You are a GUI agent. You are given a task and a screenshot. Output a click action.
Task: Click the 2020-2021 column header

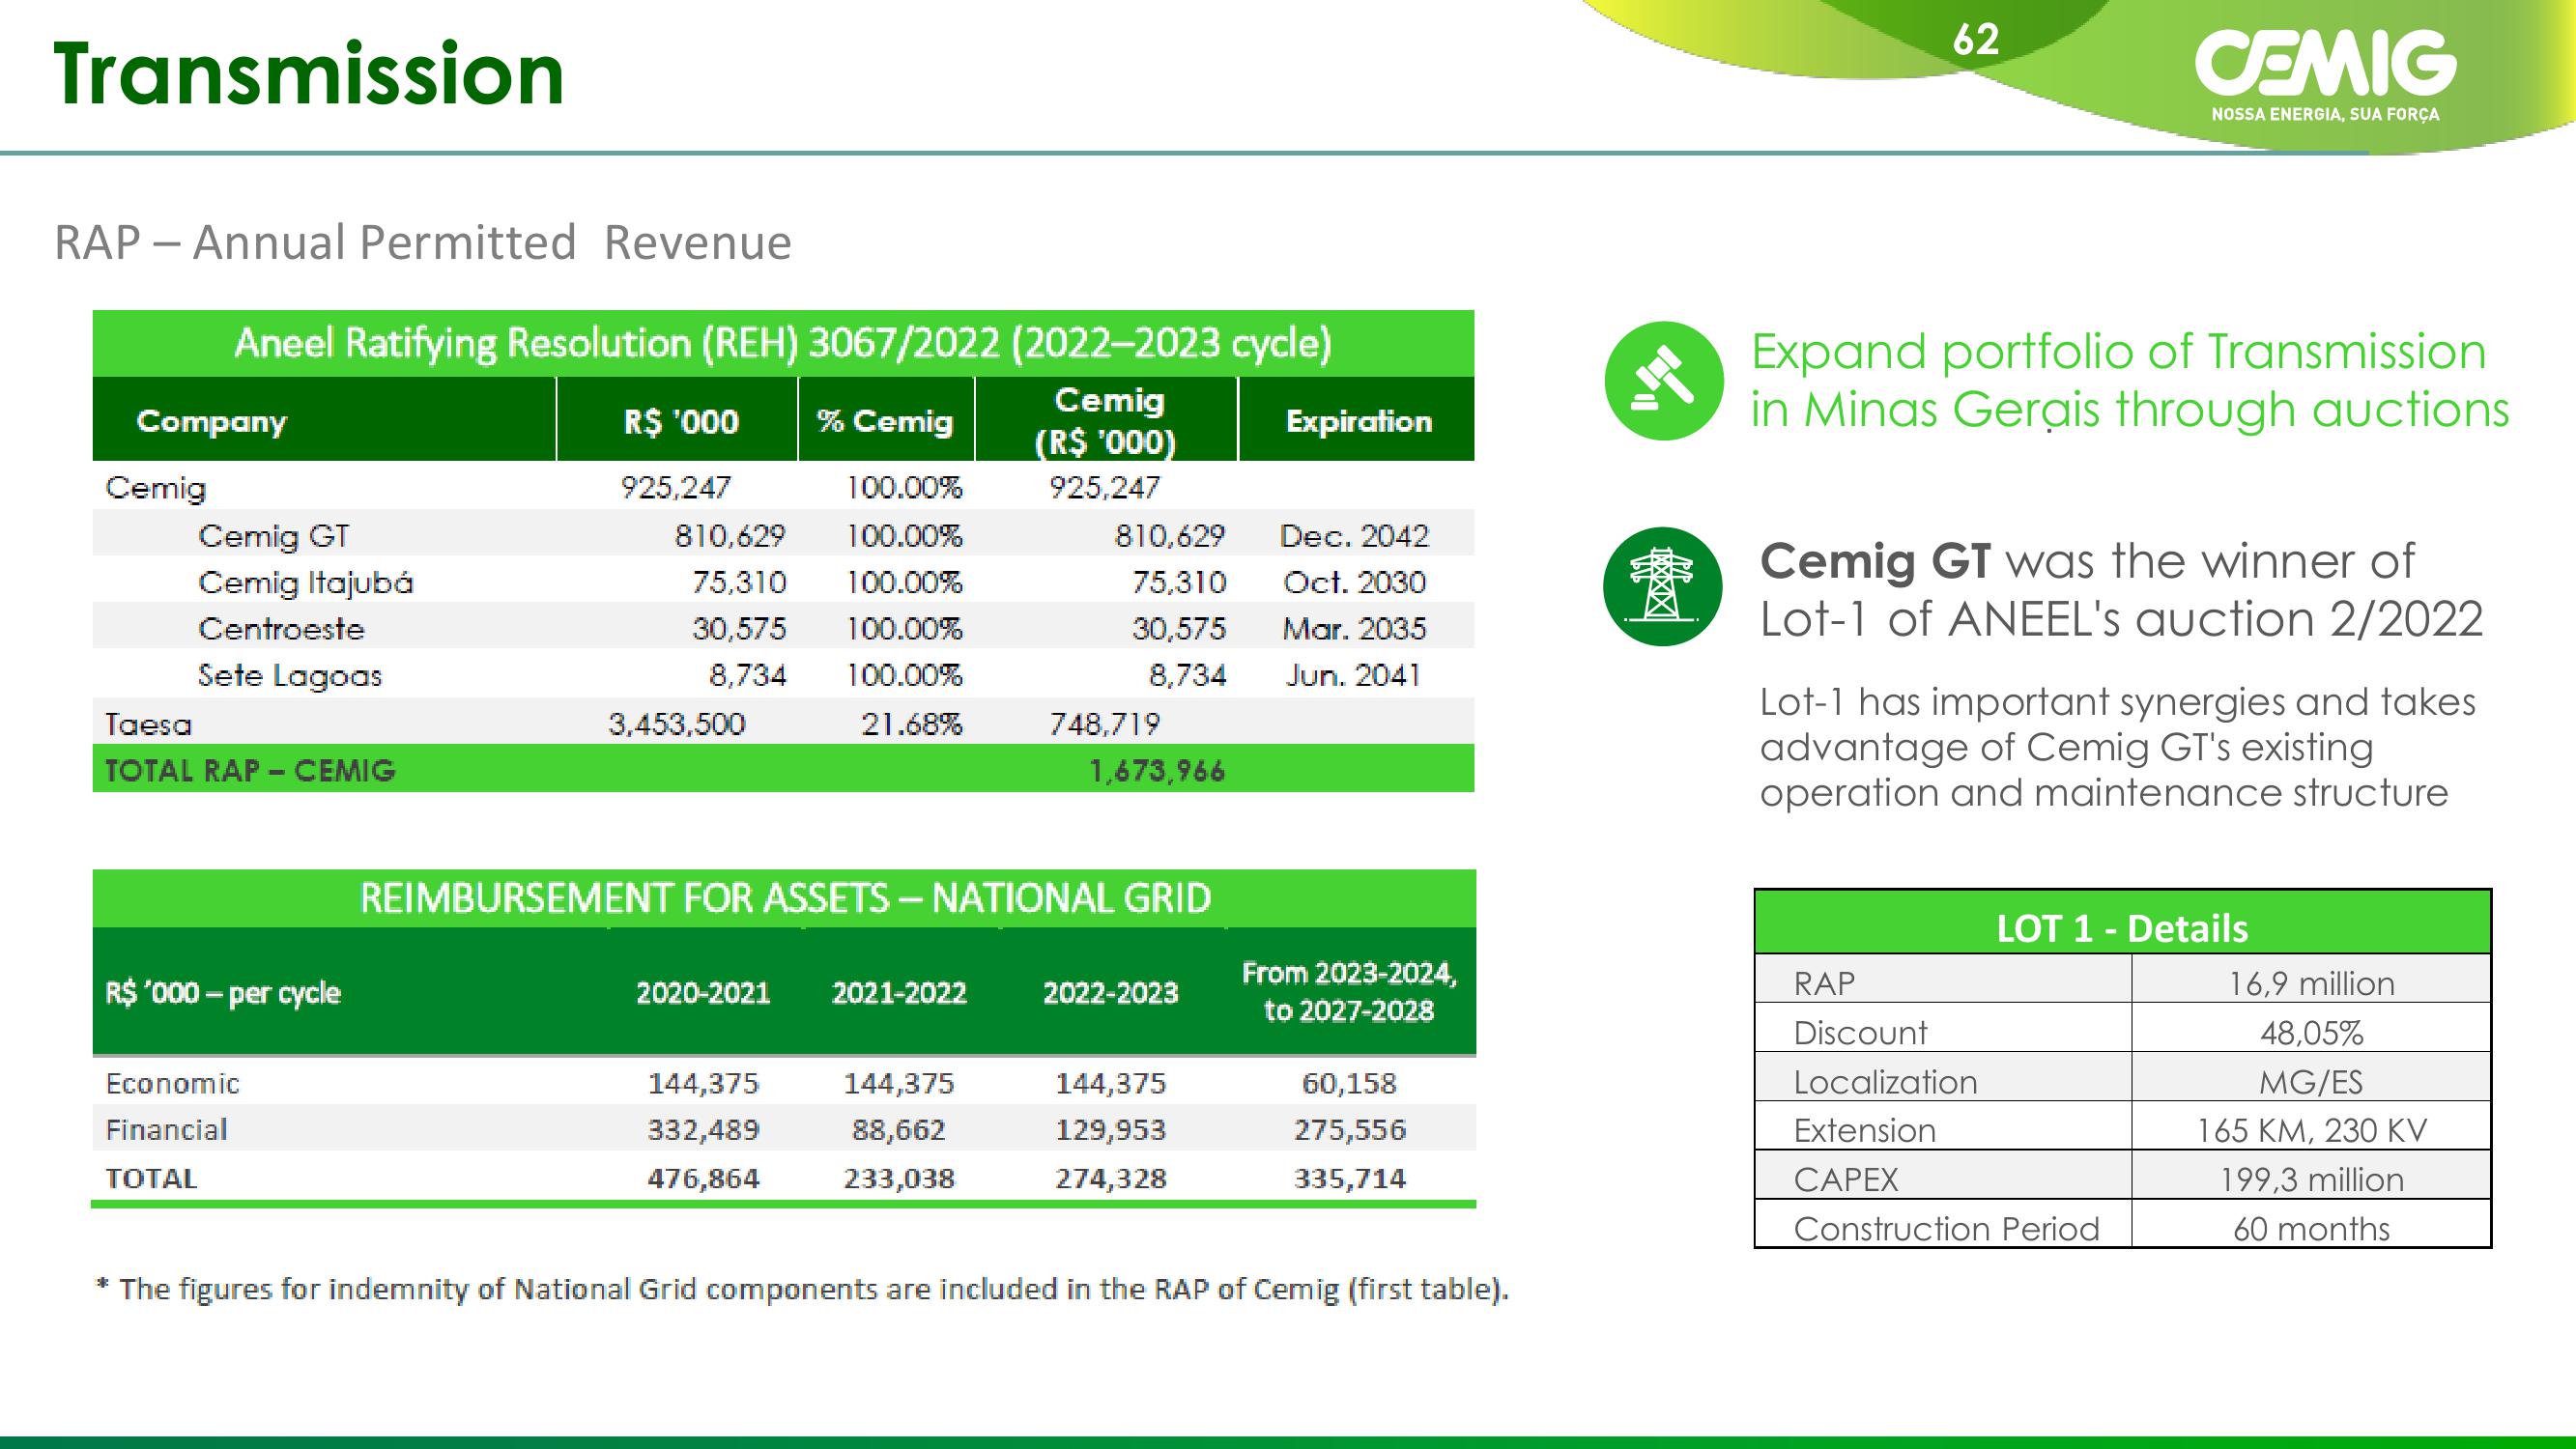tap(703, 993)
